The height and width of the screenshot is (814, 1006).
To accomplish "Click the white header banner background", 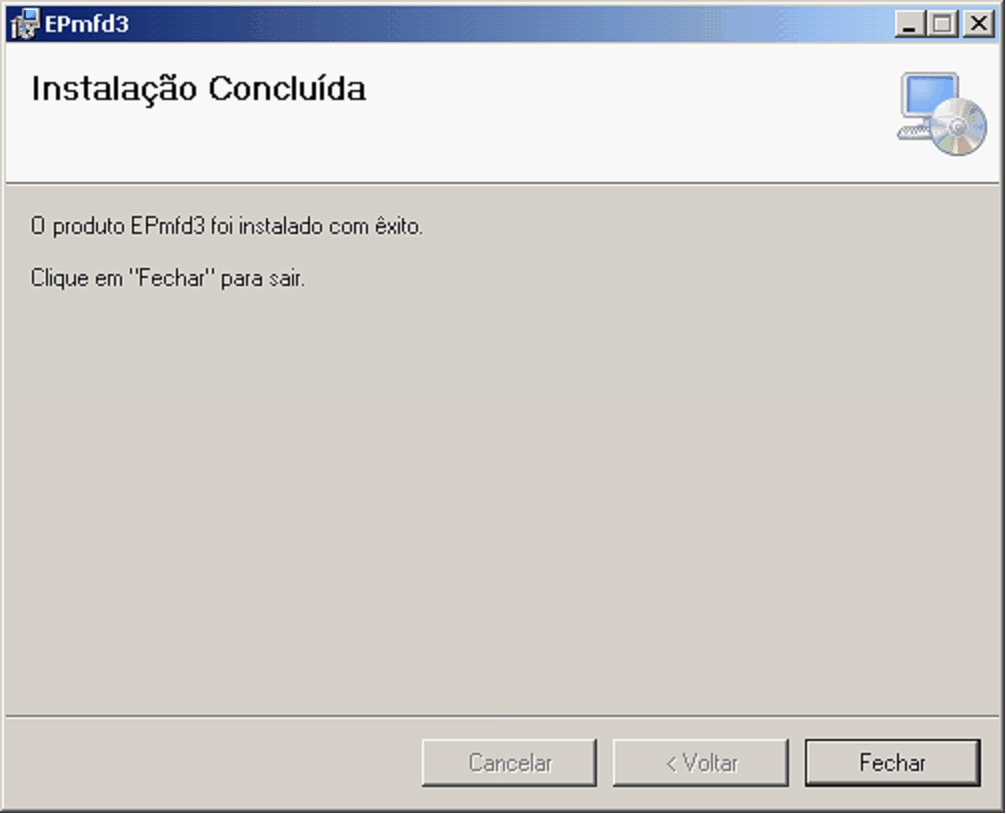I will pyautogui.click(x=577, y=141).
